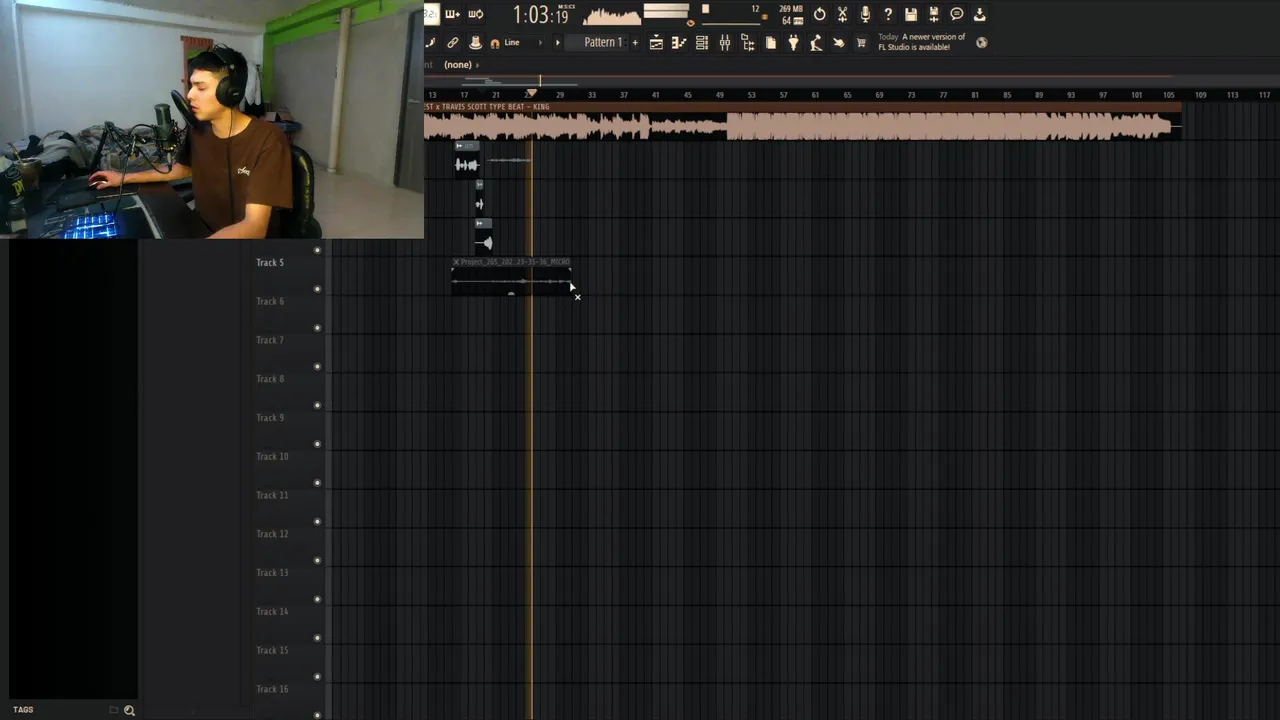View mixer faders icon
1280x720 pixels.
coord(725,42)
